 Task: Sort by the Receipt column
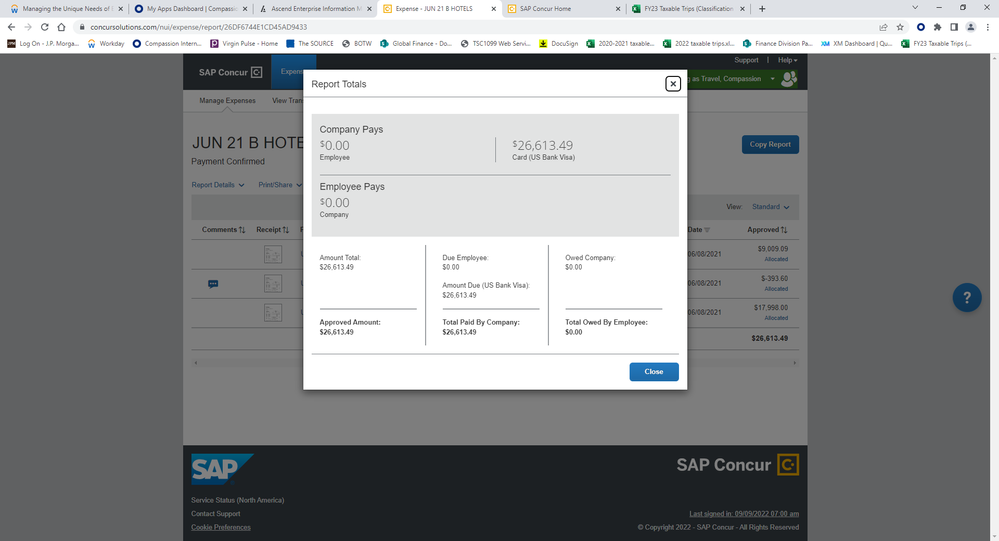point(272,229)
